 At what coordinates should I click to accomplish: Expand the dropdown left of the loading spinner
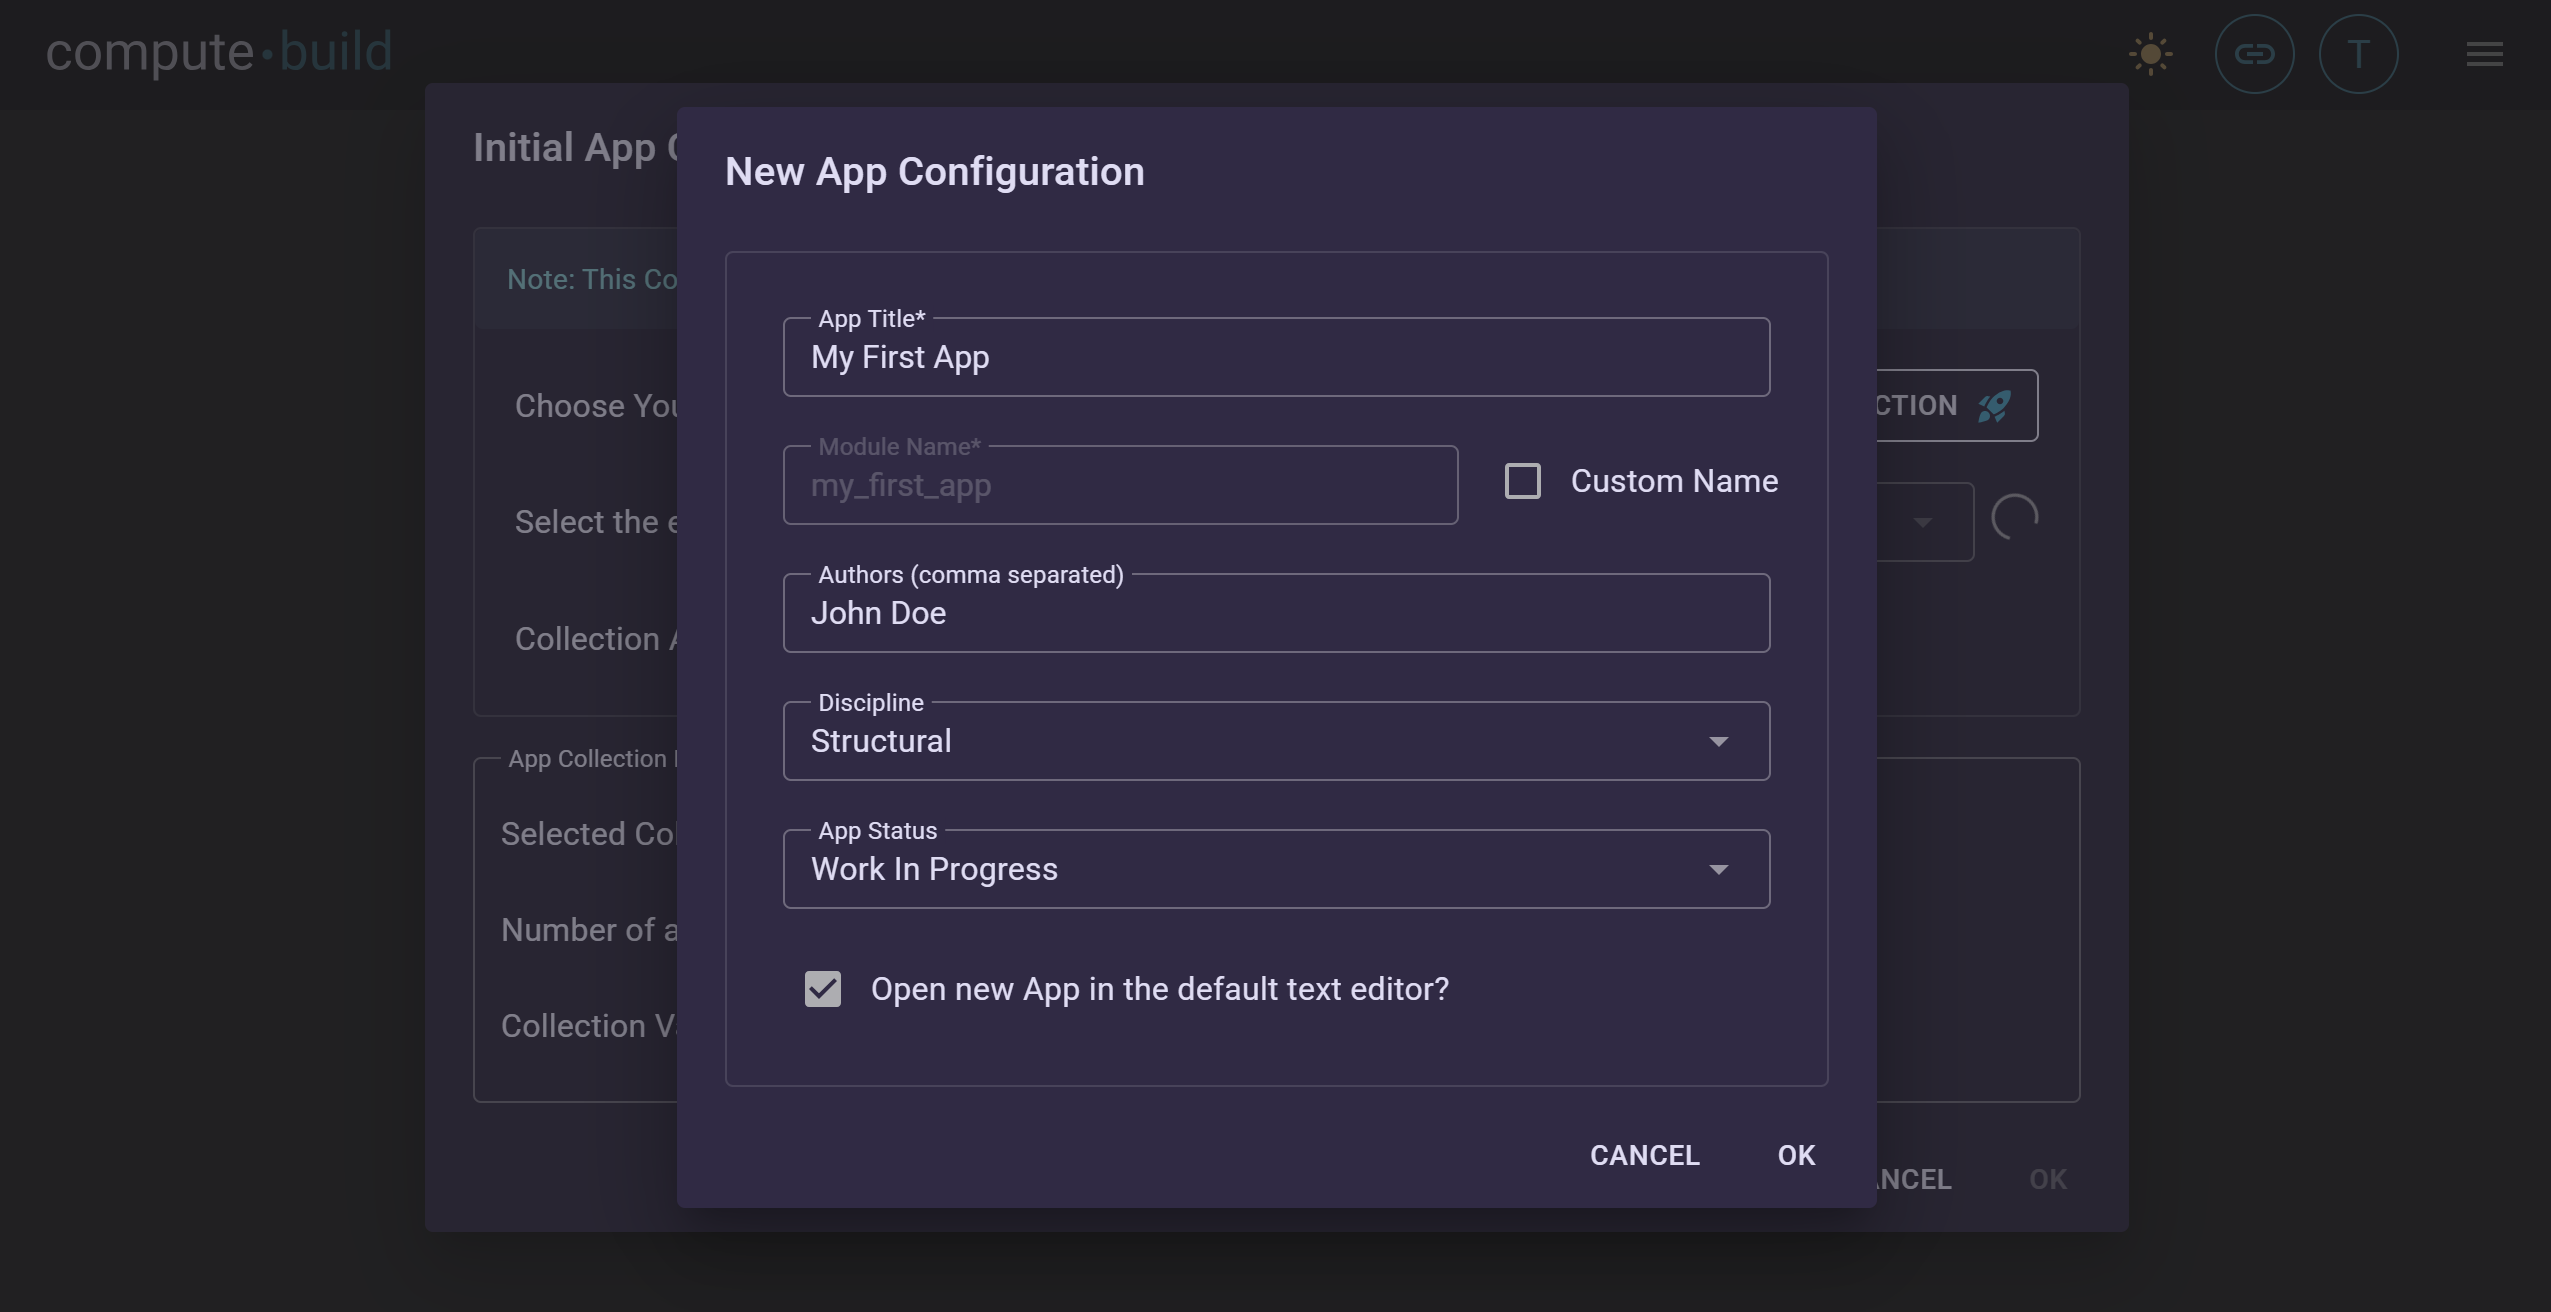(1923, 521)
